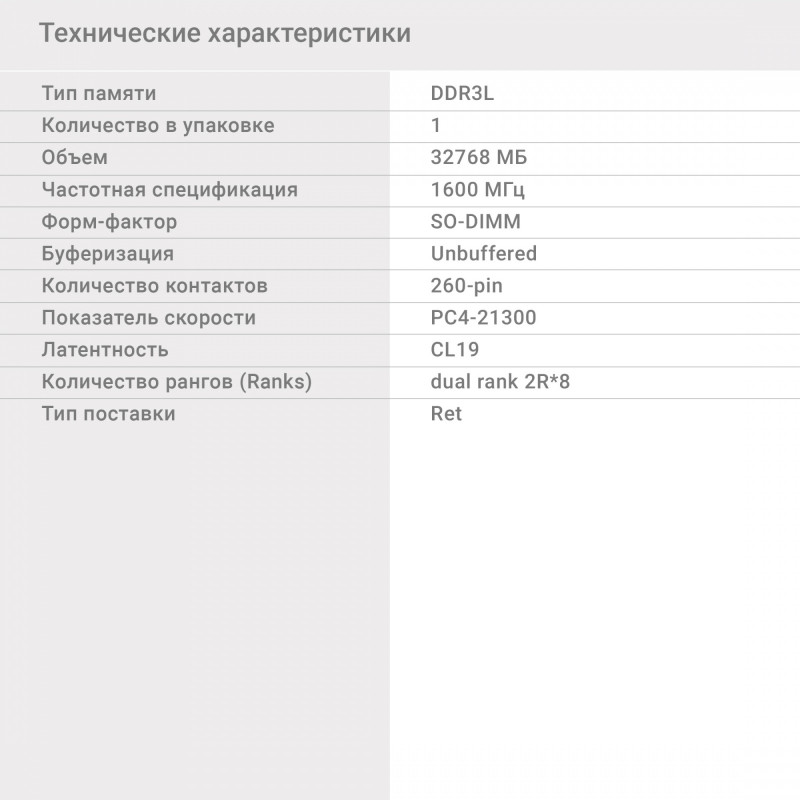Click the "Латентность" label
Screen dimensions: 800x800
[105, 350]
